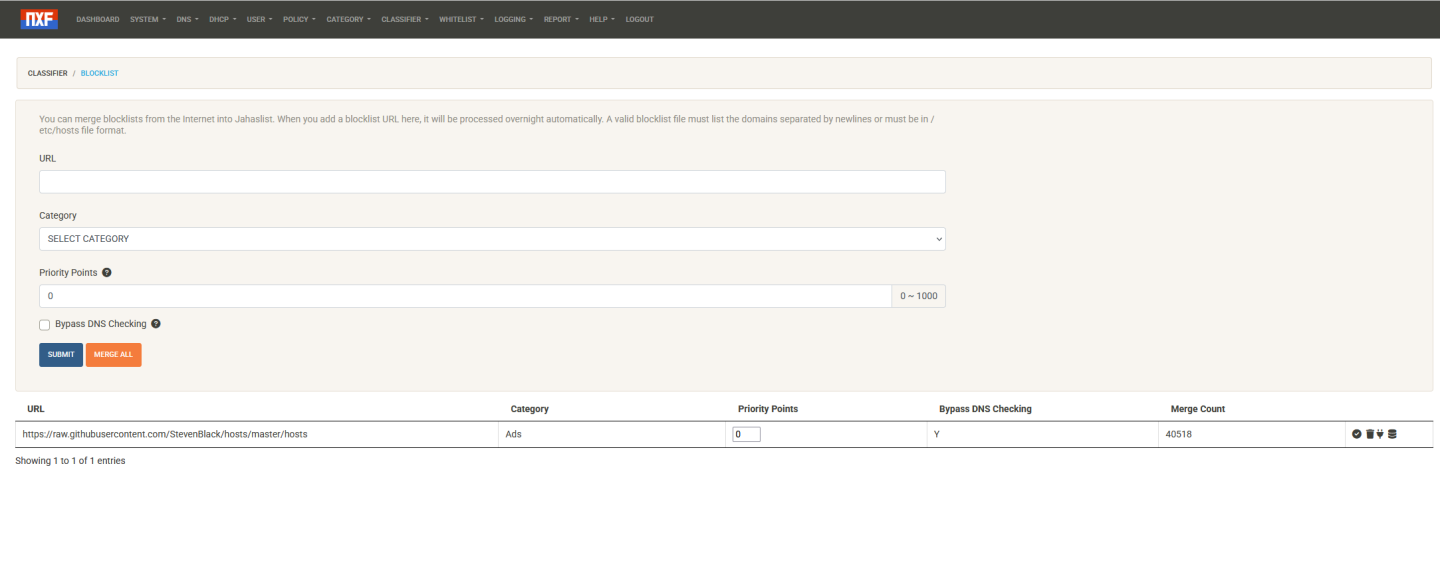
Task: Expand the System menu
Action: (x=147, y=20)
